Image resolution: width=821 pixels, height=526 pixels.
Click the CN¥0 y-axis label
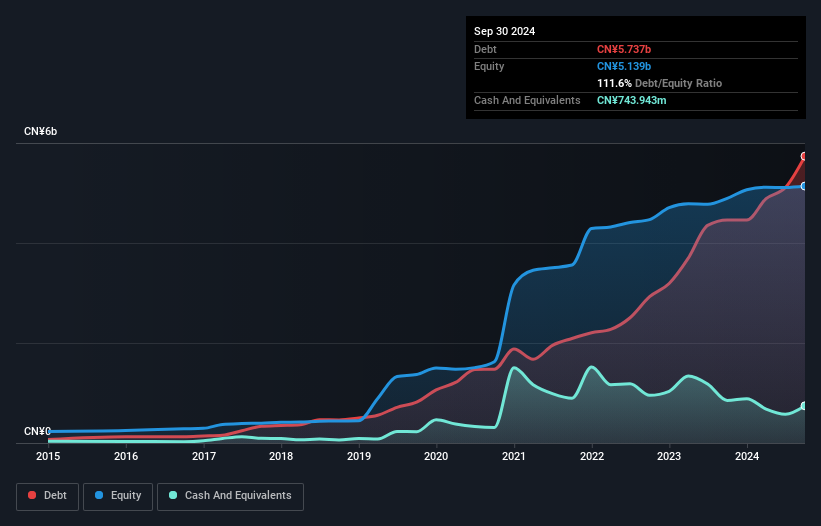coord(37,431)
